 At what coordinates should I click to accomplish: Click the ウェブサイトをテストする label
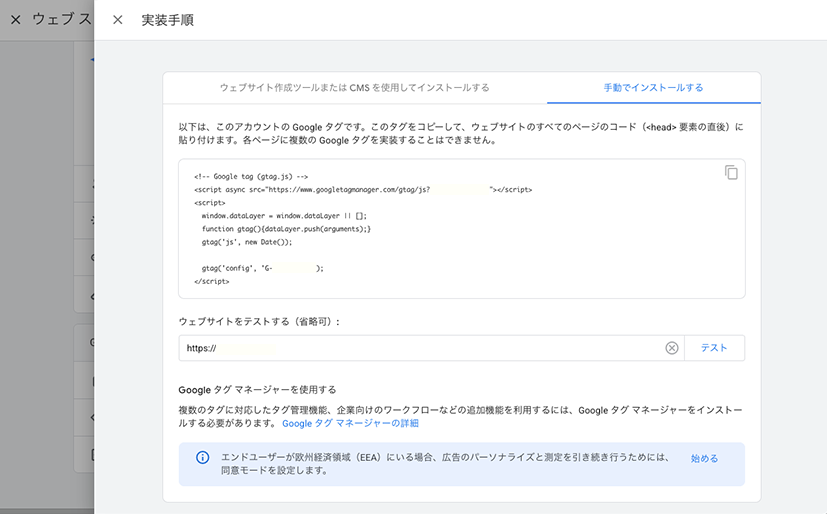tap(259, 322)
